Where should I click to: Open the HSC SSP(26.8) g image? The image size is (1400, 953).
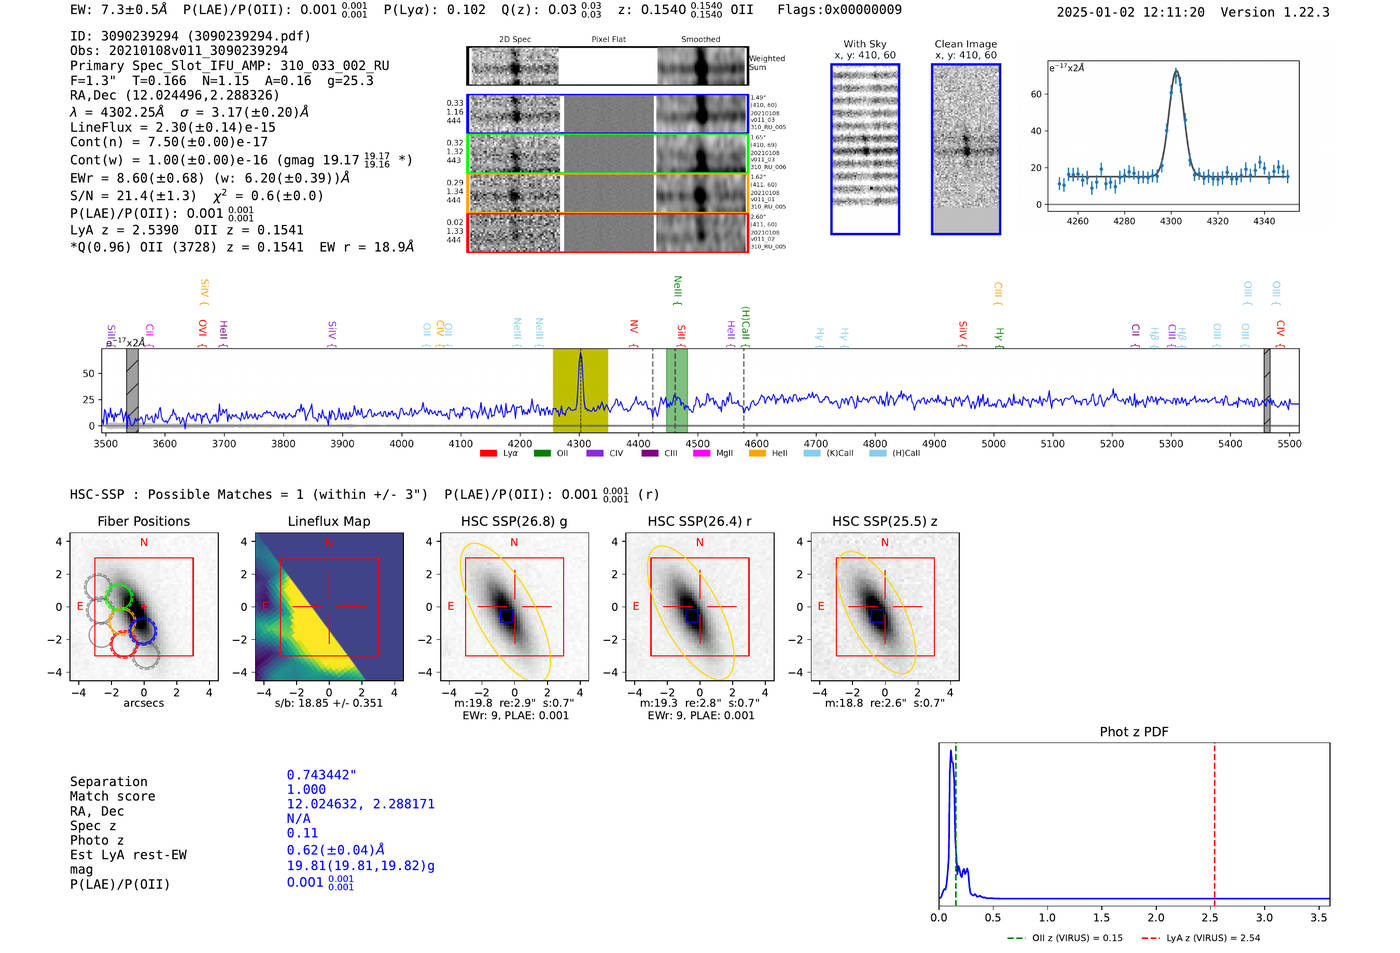514,606
